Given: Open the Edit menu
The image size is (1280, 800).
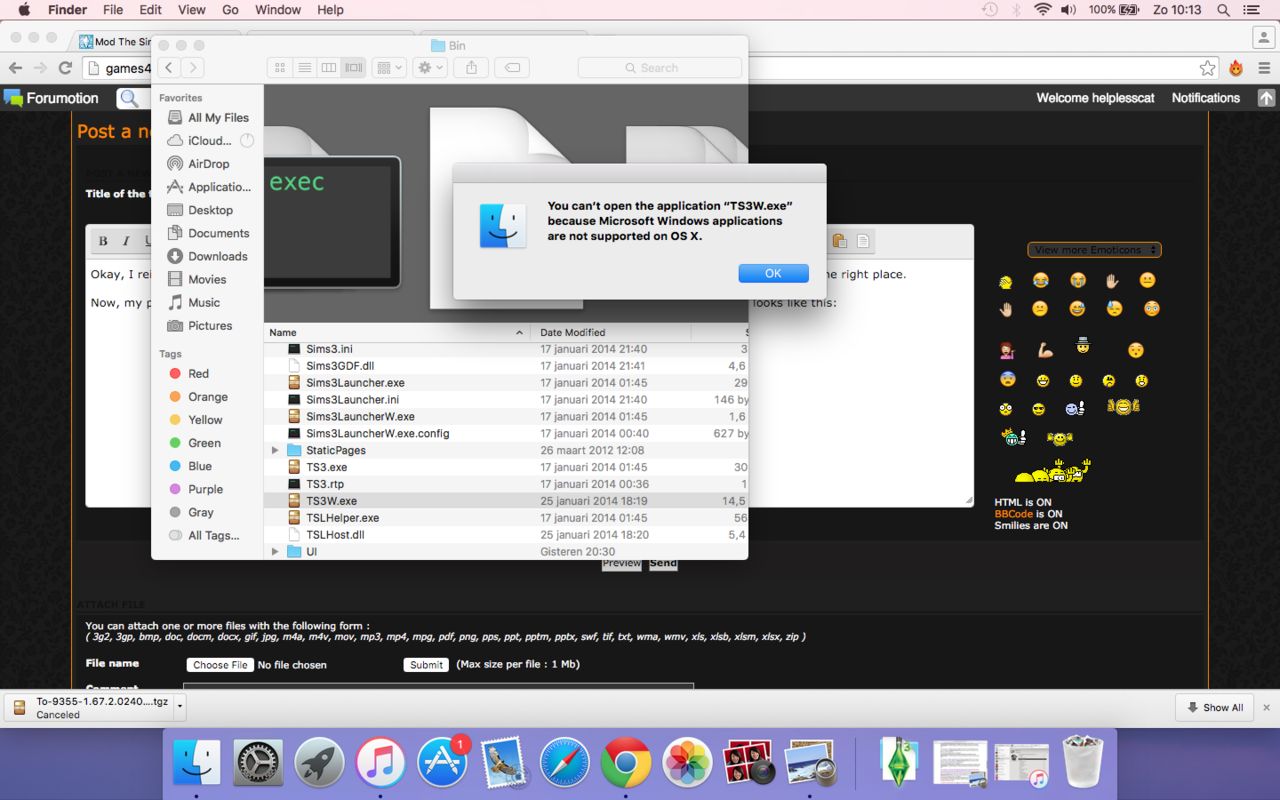Looking at the screenshot, I should [150, 10].
